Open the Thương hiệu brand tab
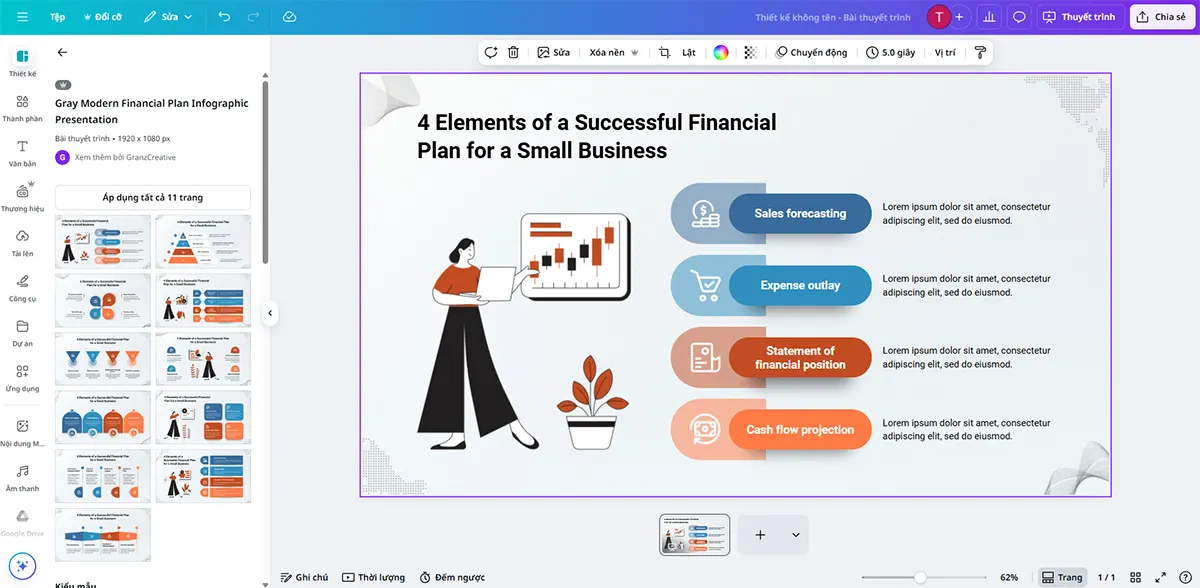Screen dimensions: 1200x588 22,197
